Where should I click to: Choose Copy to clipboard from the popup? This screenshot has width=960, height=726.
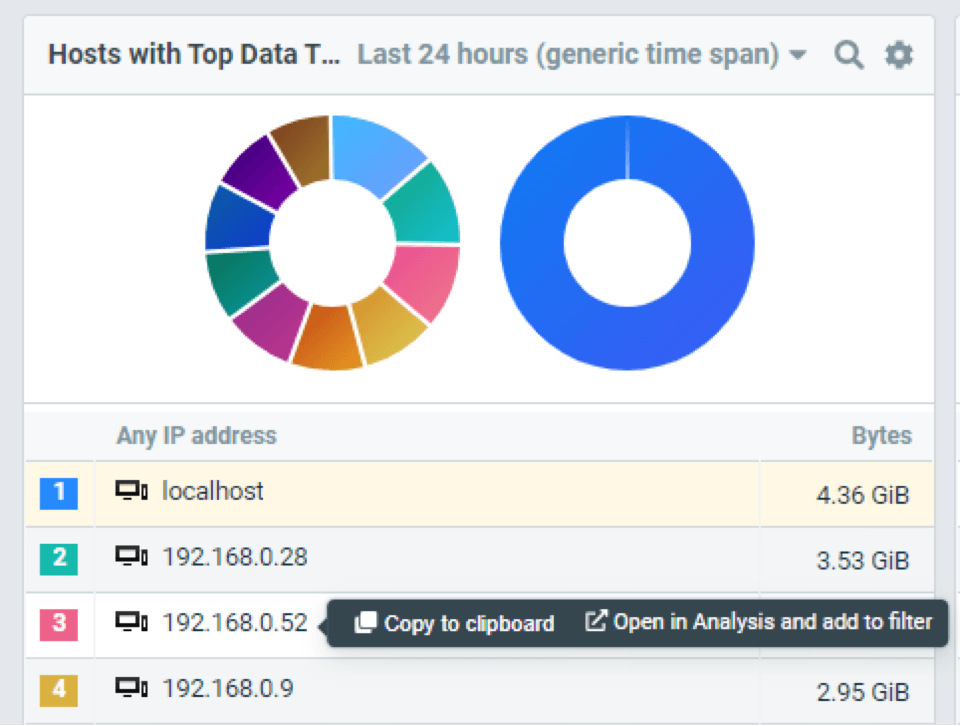point(468,624)
